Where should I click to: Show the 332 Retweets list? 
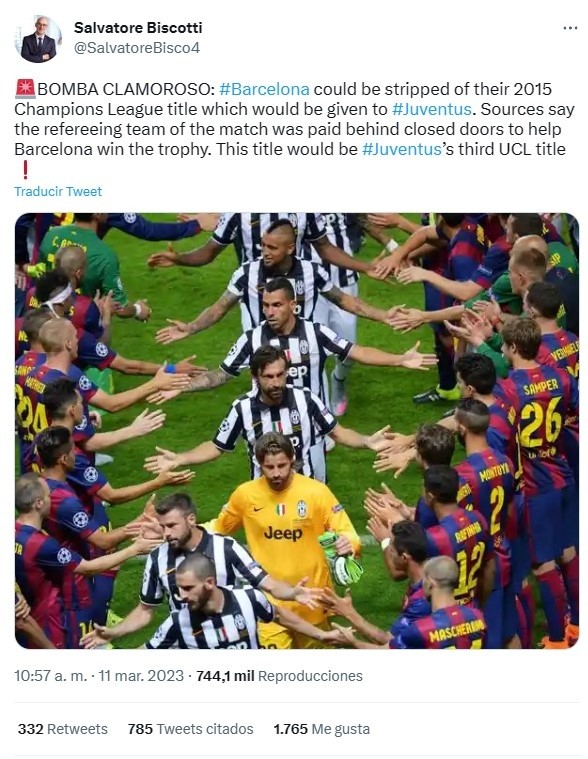(63, 729)
